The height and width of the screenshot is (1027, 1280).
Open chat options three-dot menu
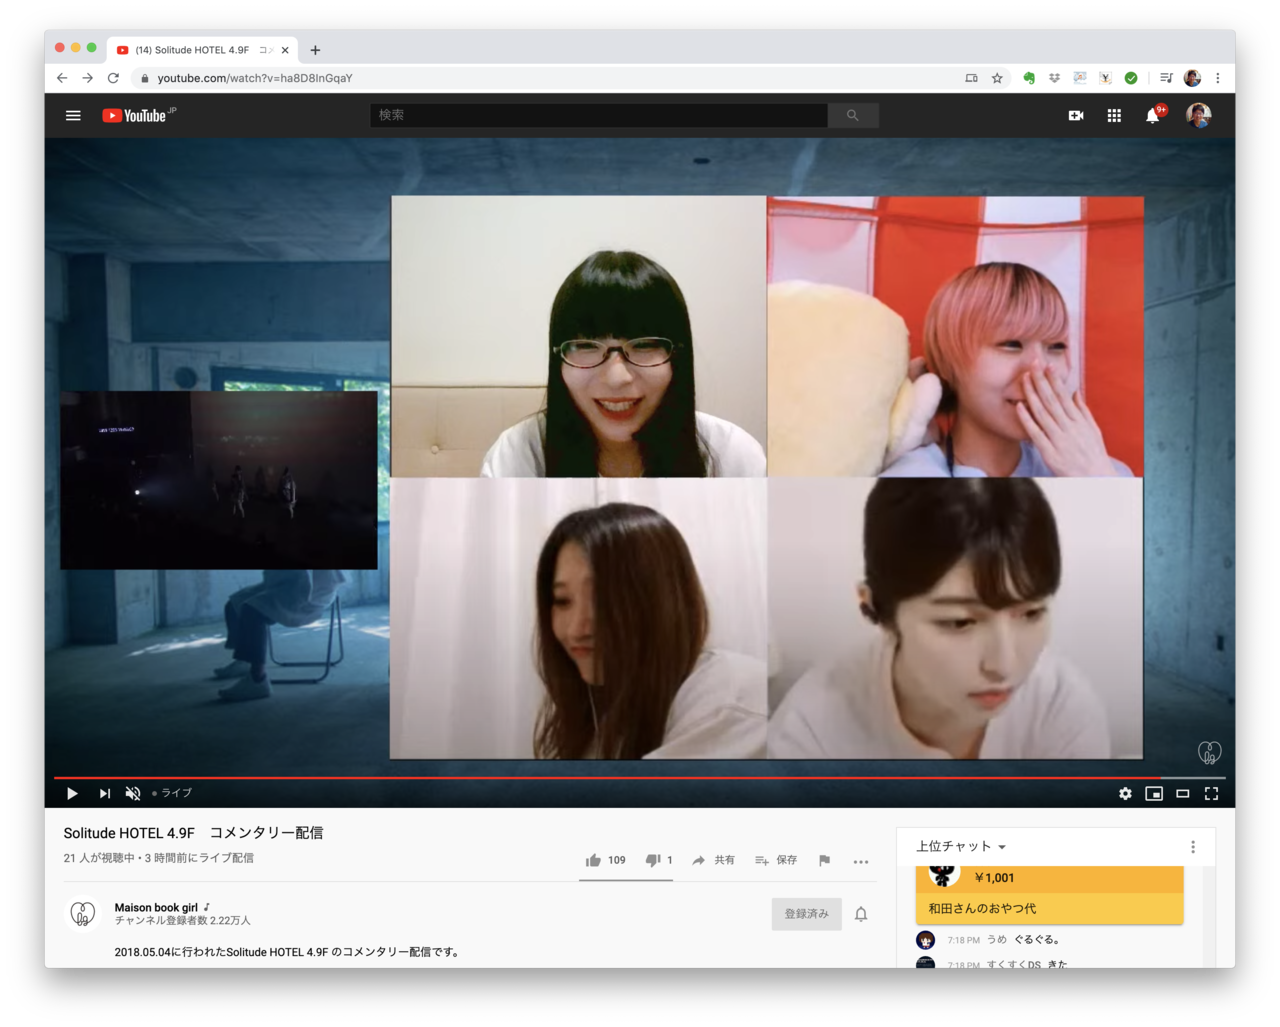click(1192, 847)
